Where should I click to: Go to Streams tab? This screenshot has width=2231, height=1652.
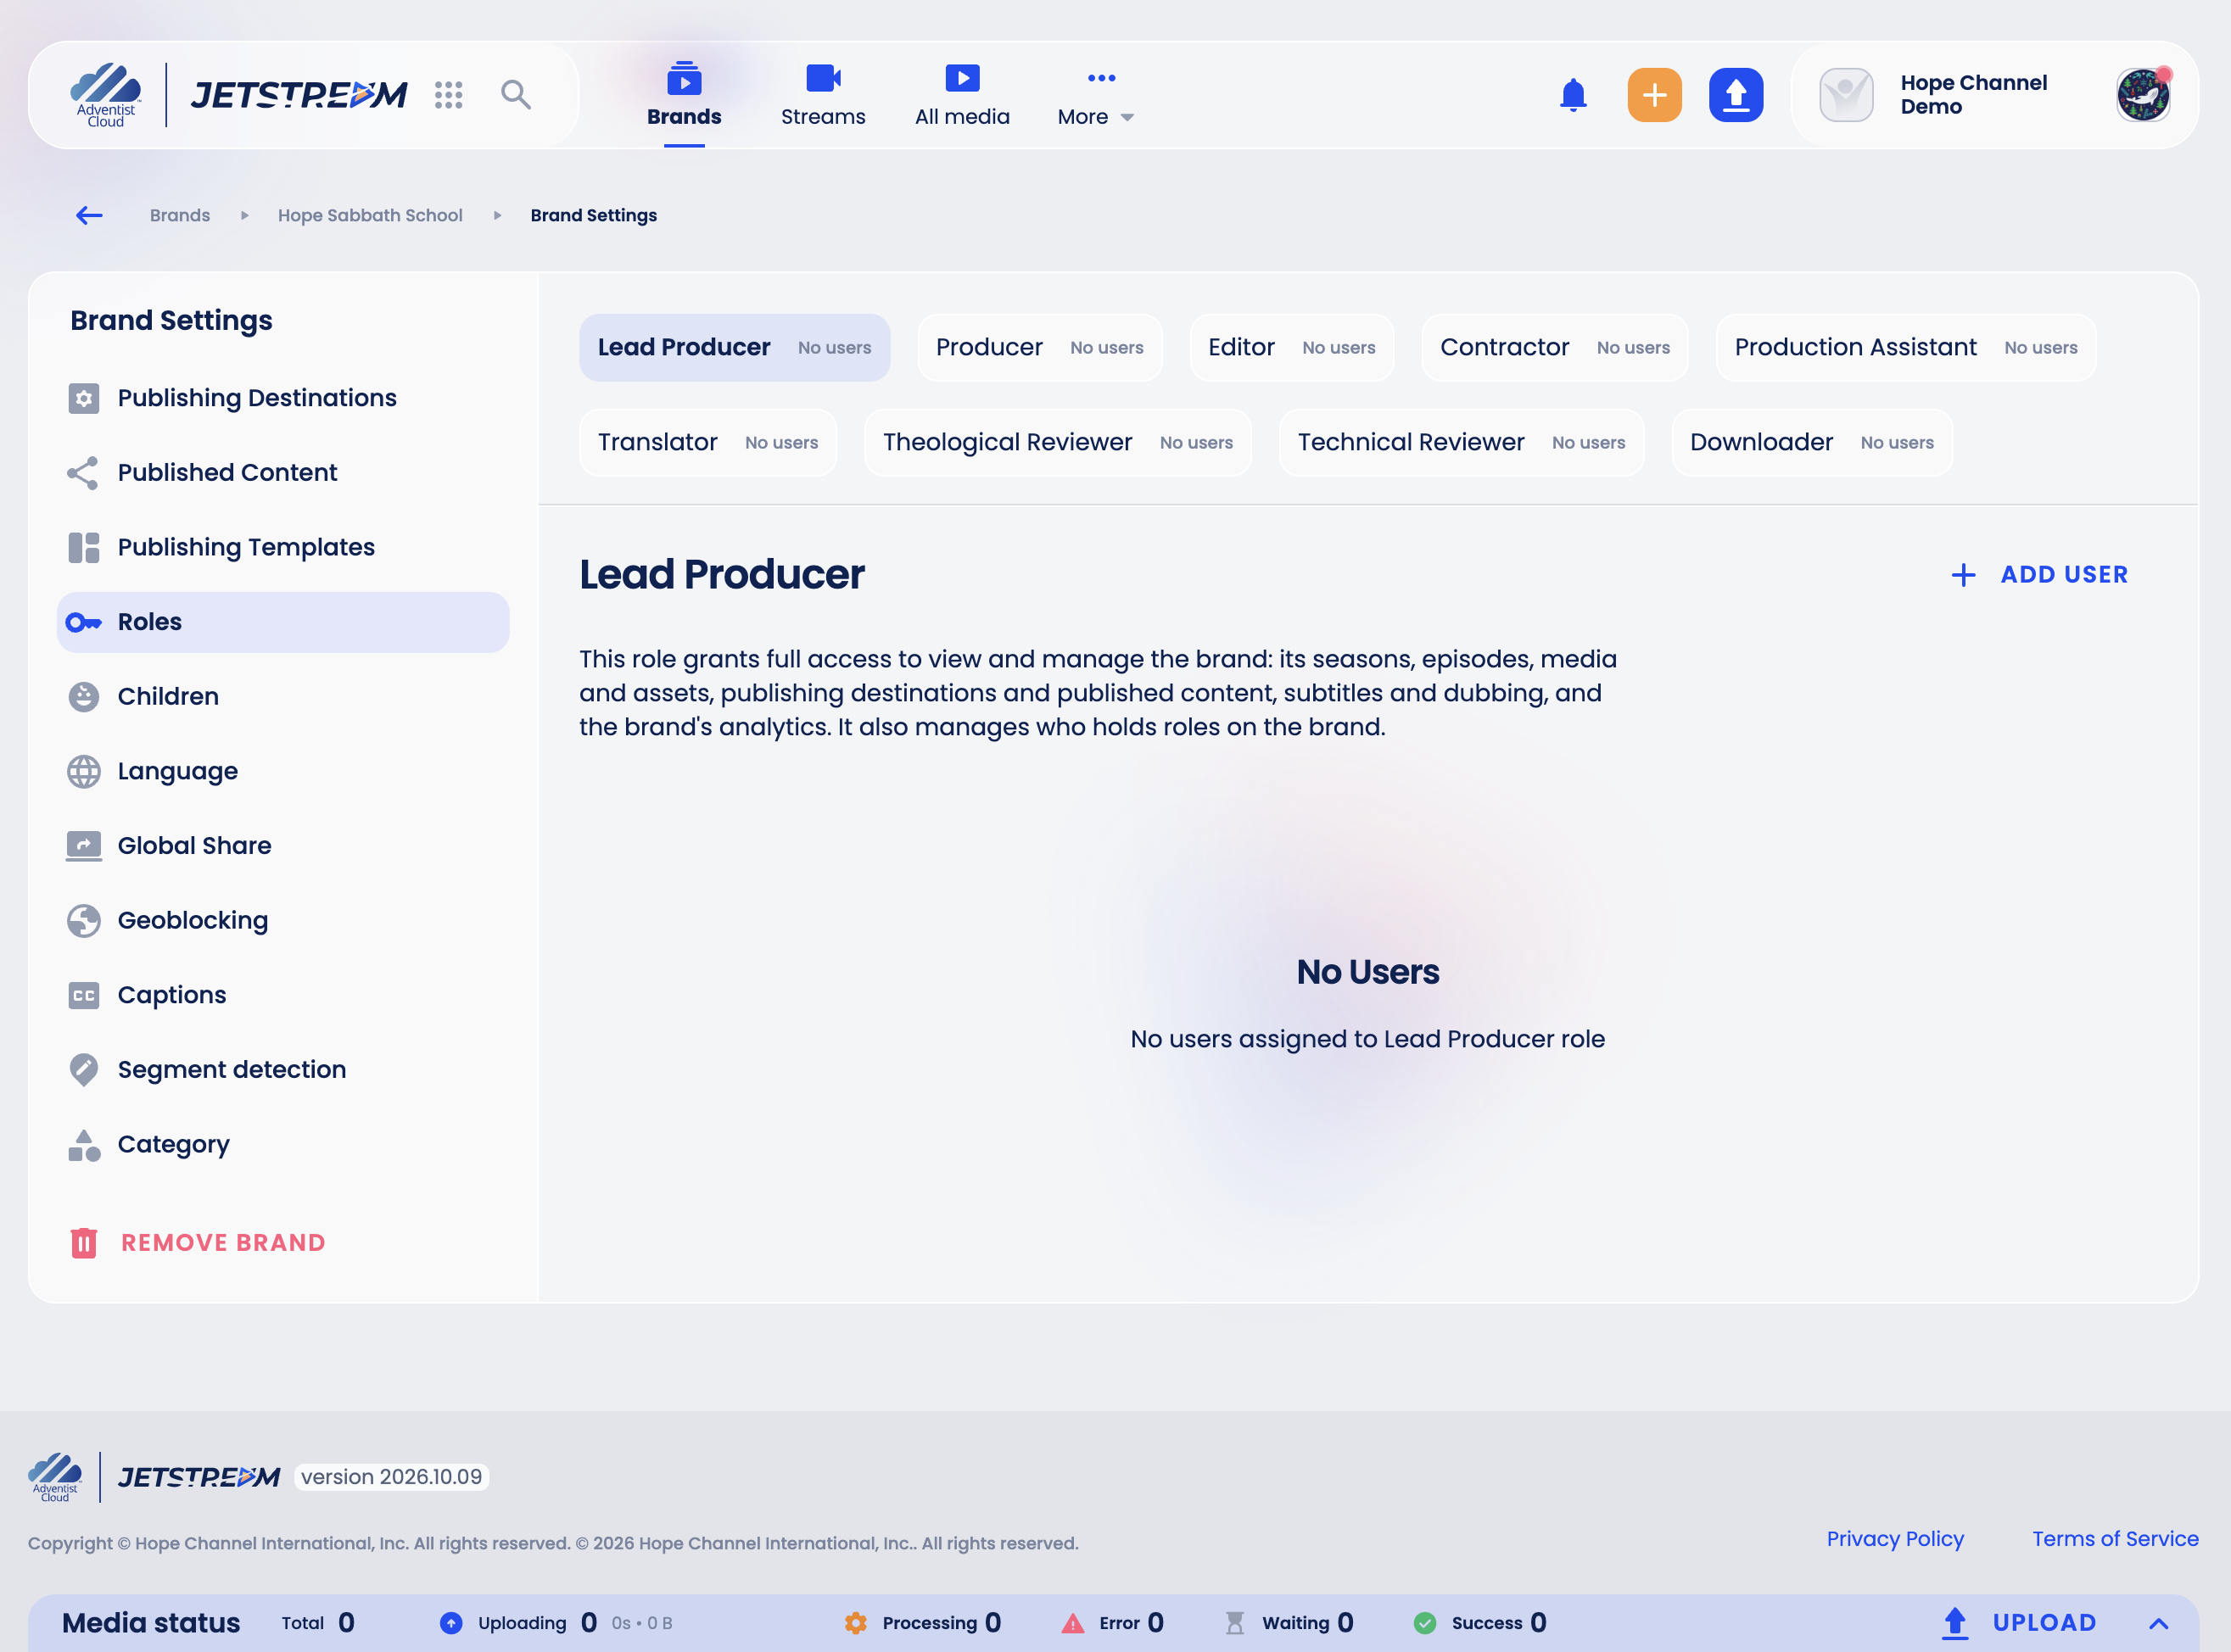pyautogui.click(x=823, y=97)
